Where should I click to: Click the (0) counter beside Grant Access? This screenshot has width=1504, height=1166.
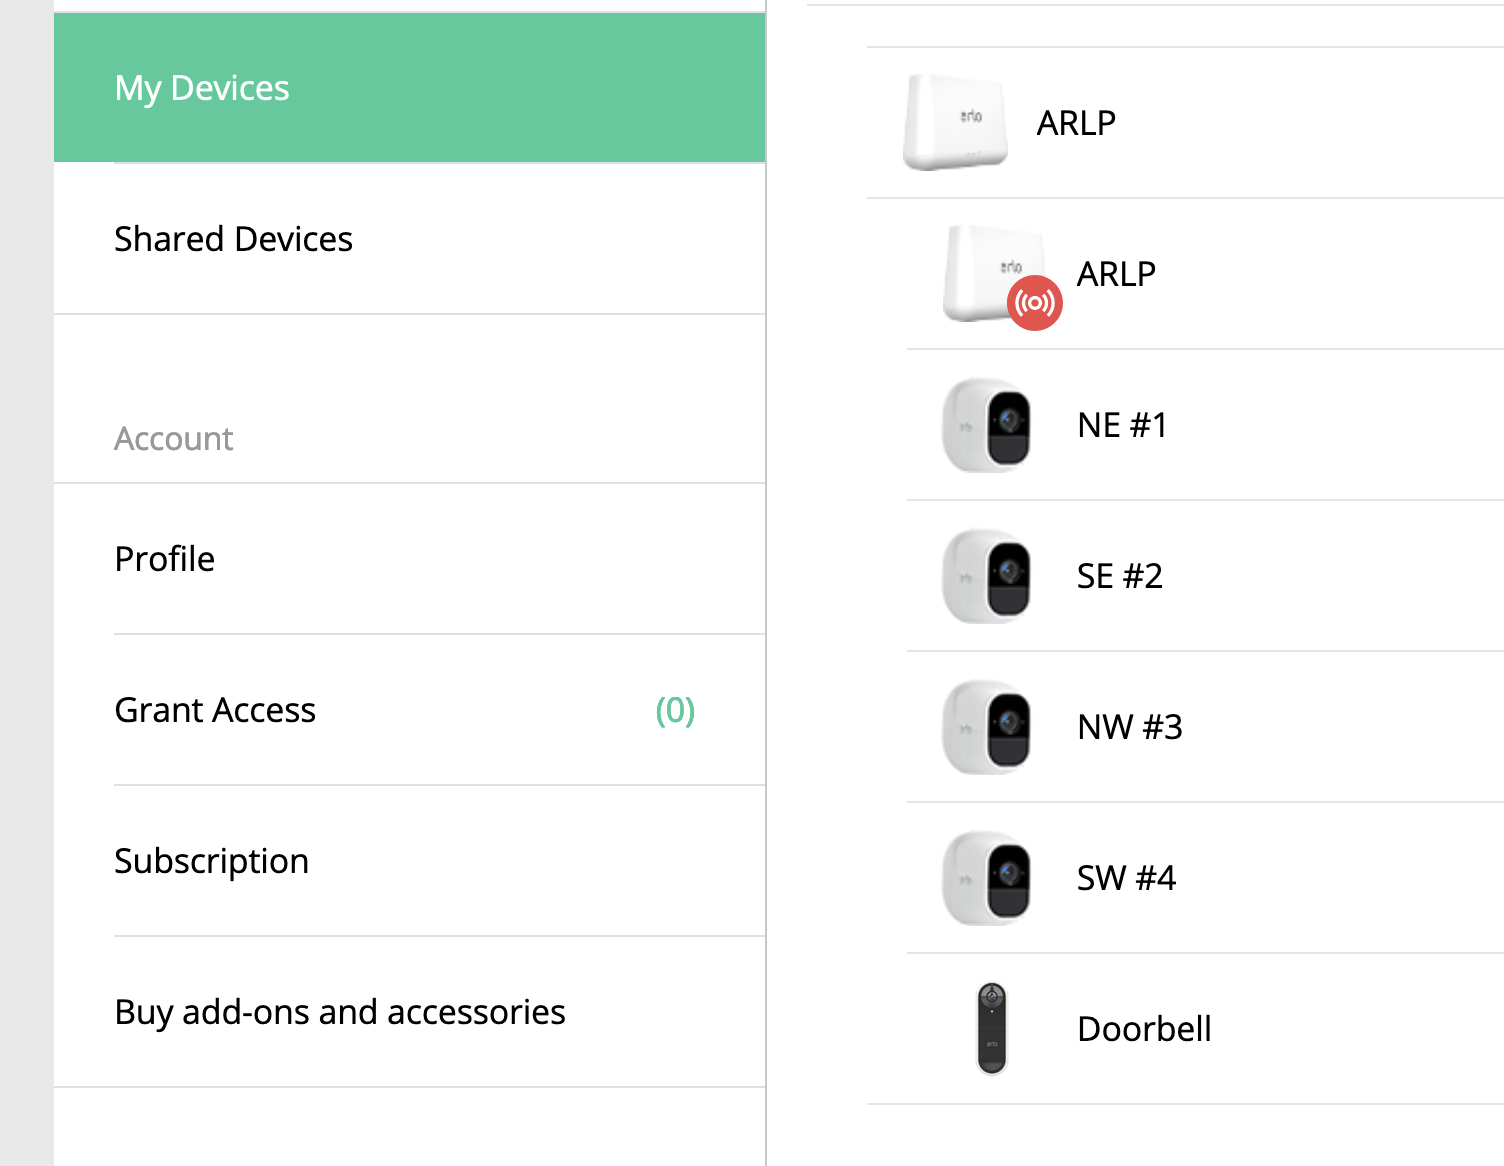675,710
